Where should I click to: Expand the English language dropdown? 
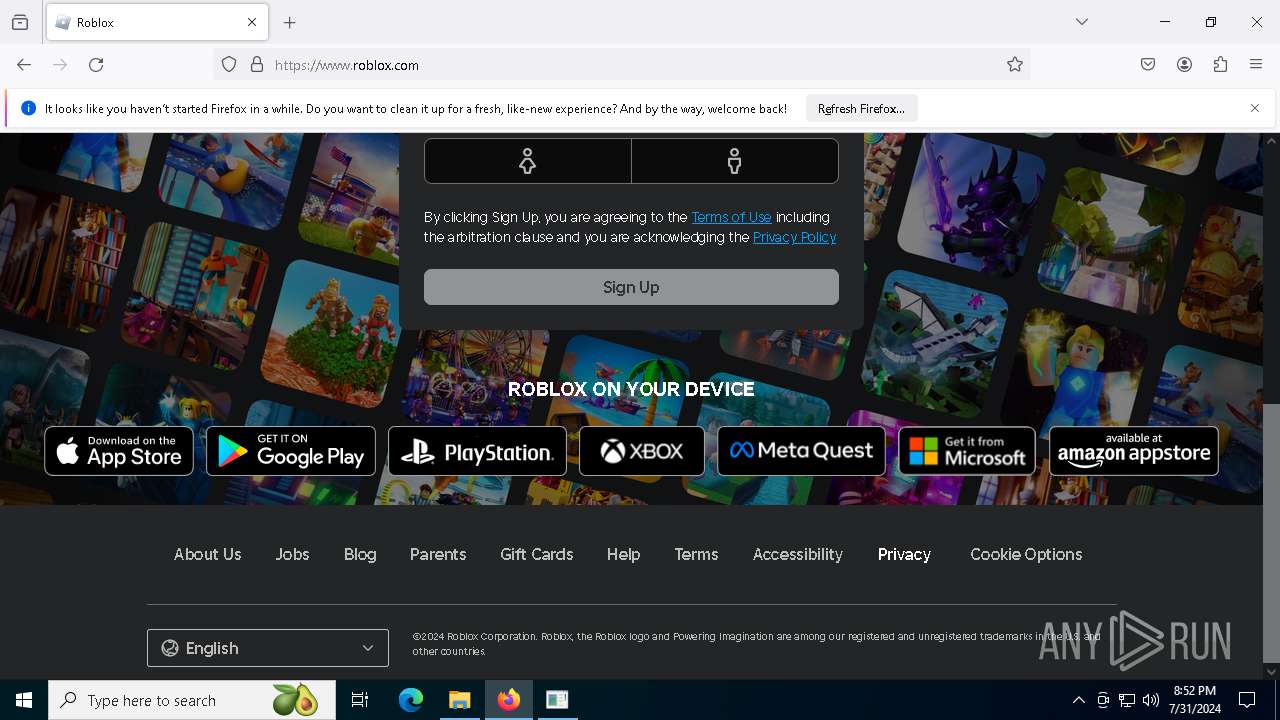268,648
